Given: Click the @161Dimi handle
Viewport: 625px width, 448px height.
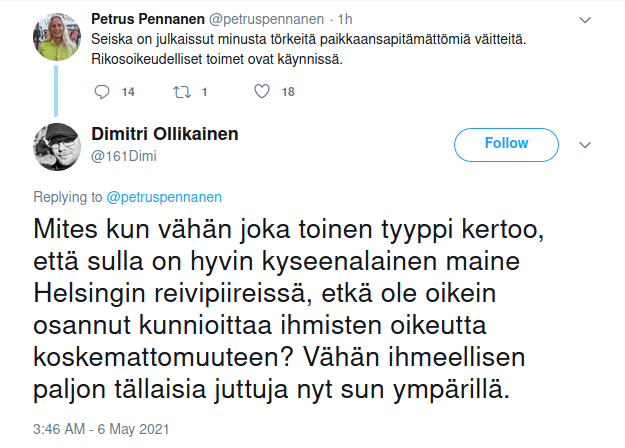Looking at the screenshot, I should click(124, 155).
